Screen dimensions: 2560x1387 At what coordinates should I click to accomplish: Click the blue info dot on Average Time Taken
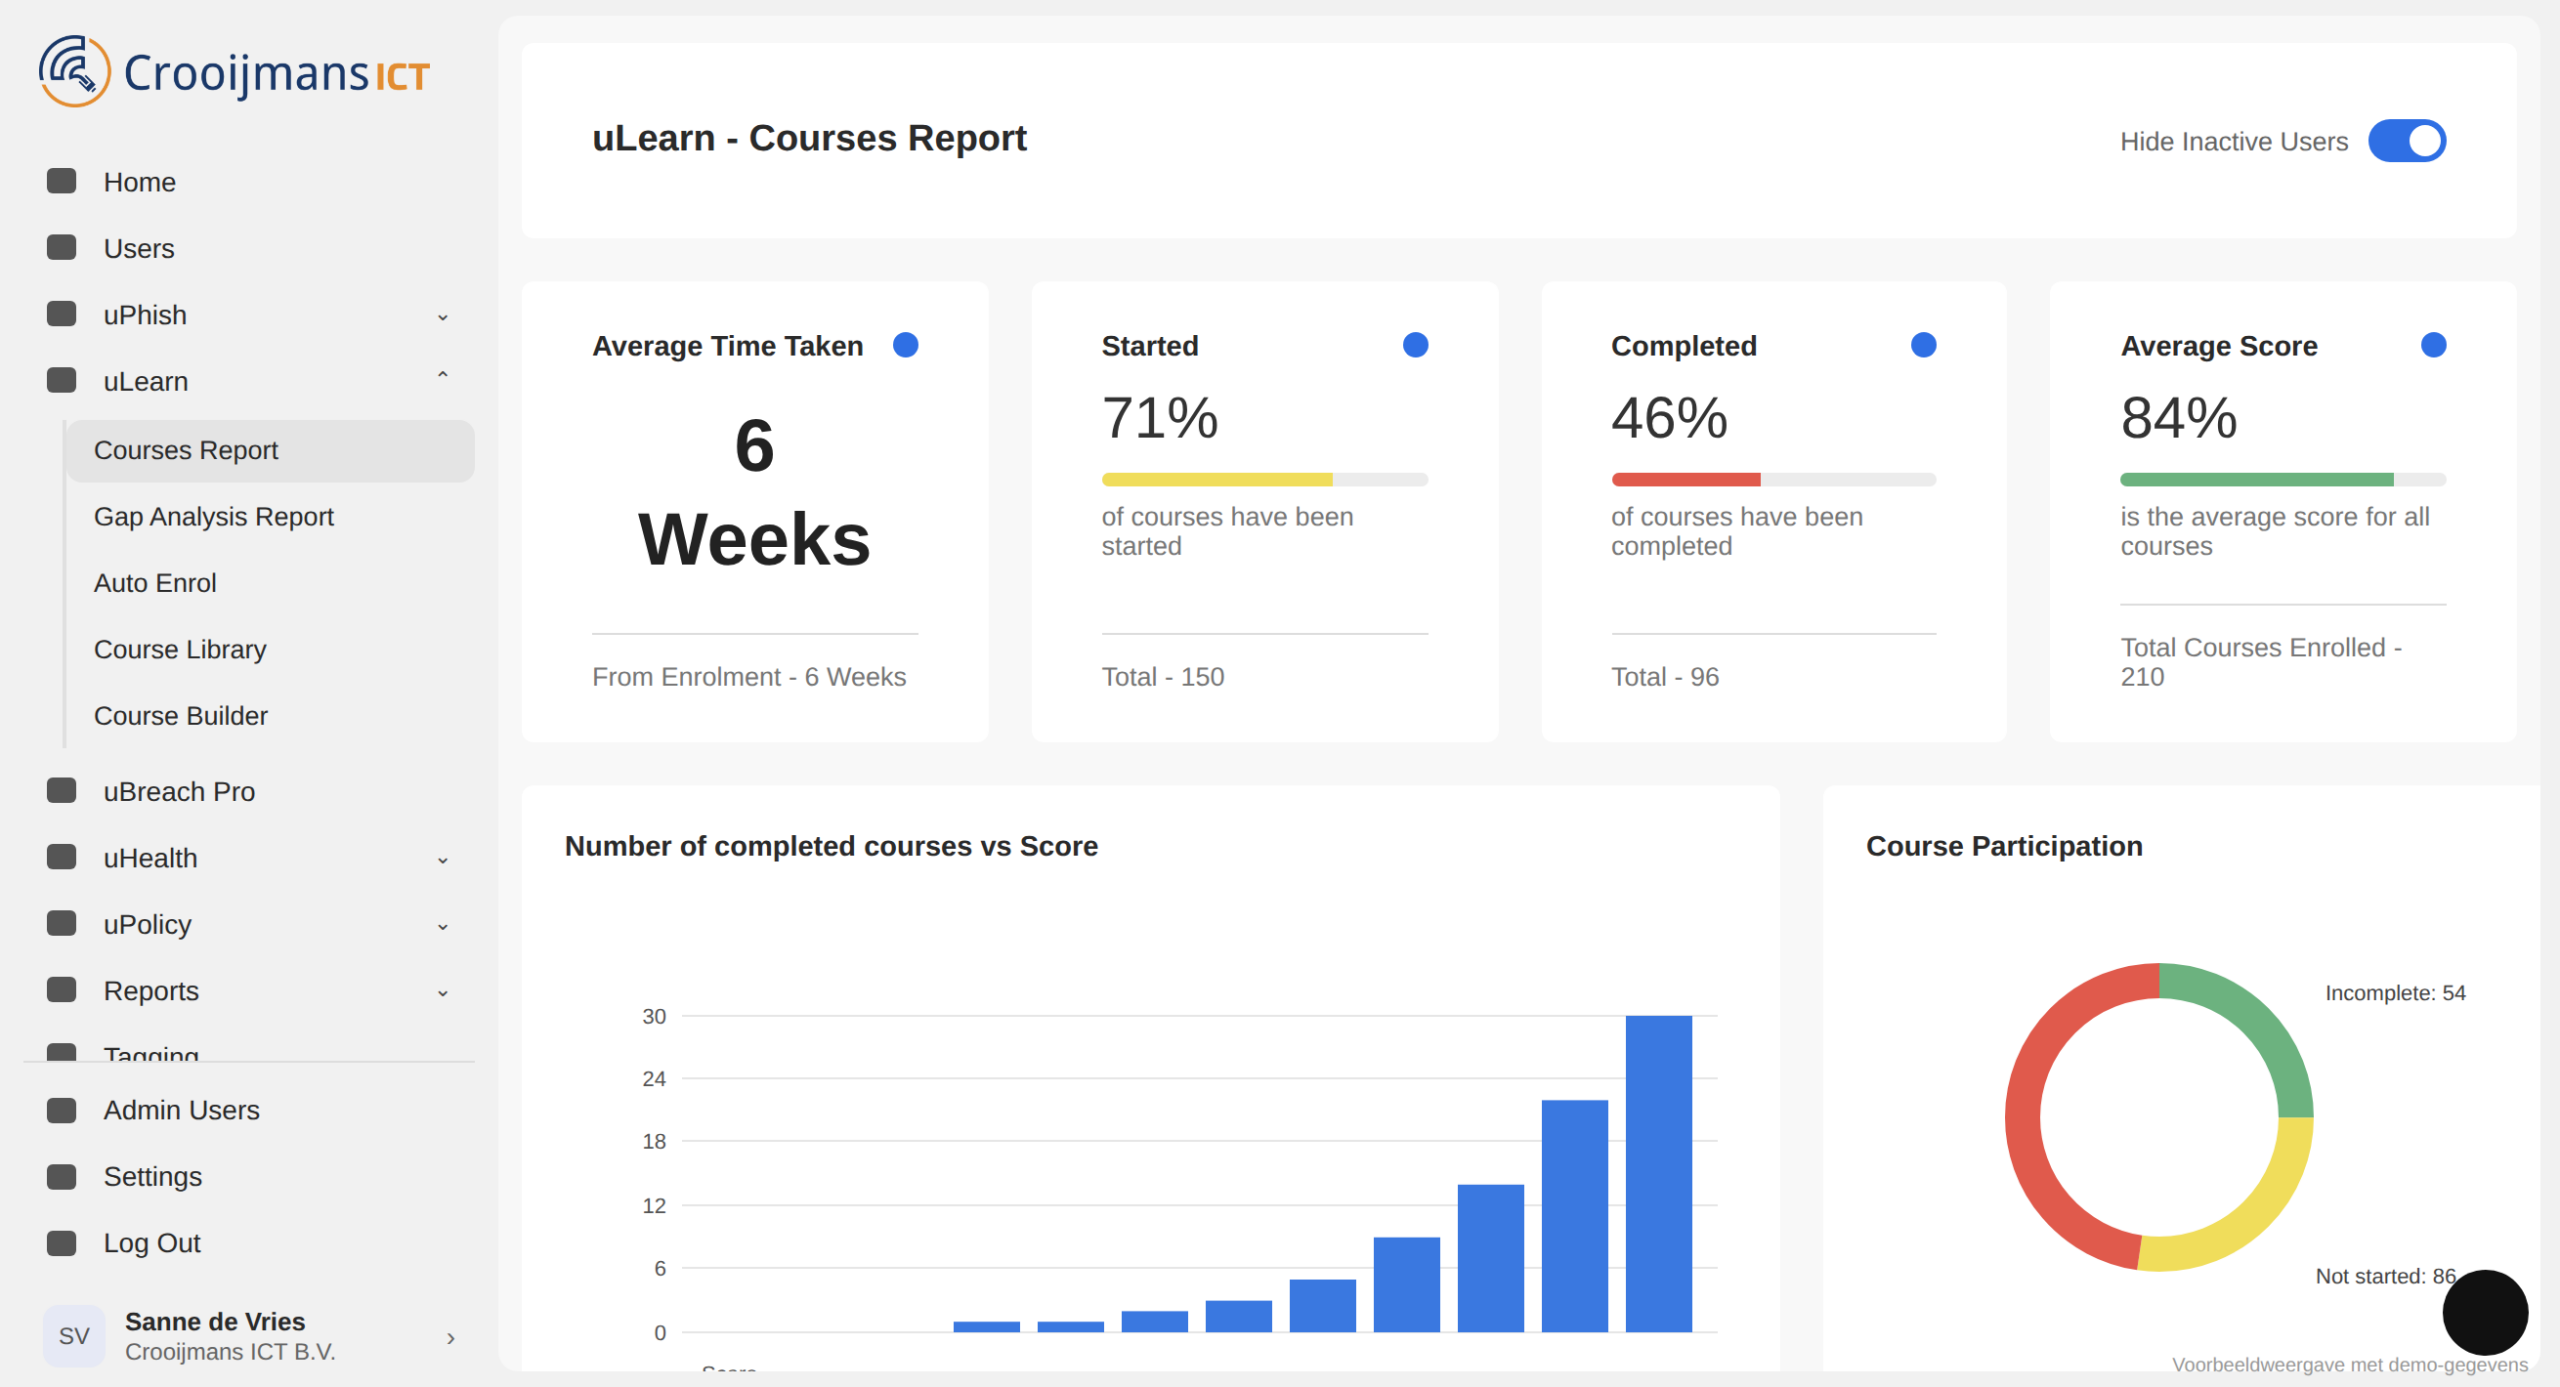pos(905,345)
